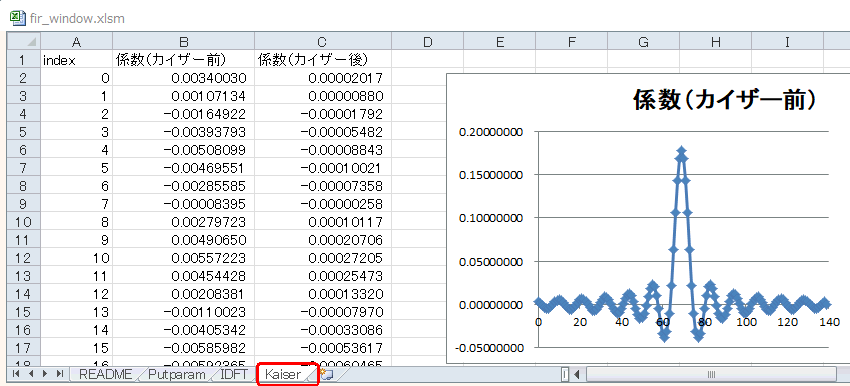
Task: Click previous sheet navigation arrow
Action: [x=30, y=374]
